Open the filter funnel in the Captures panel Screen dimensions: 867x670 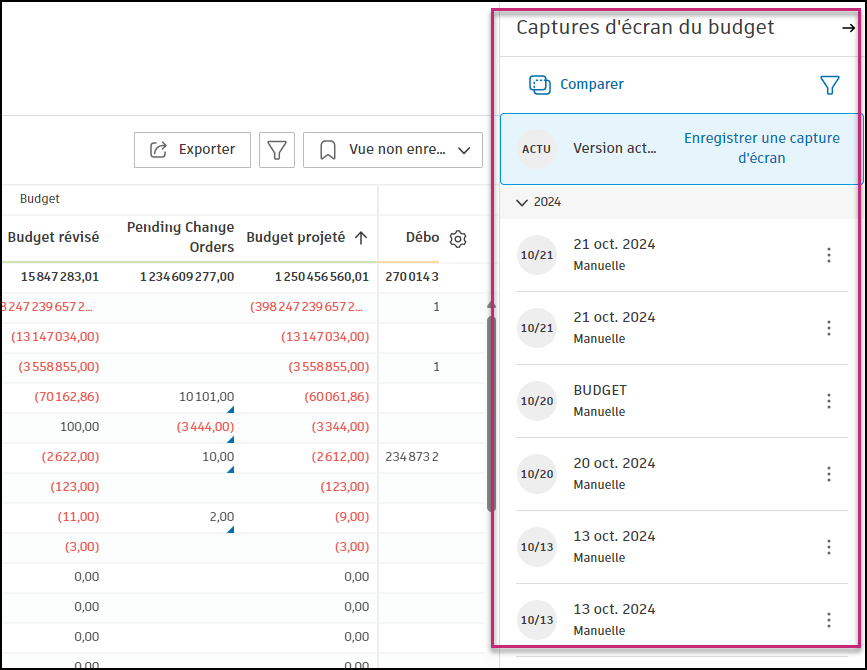point(831,85)
